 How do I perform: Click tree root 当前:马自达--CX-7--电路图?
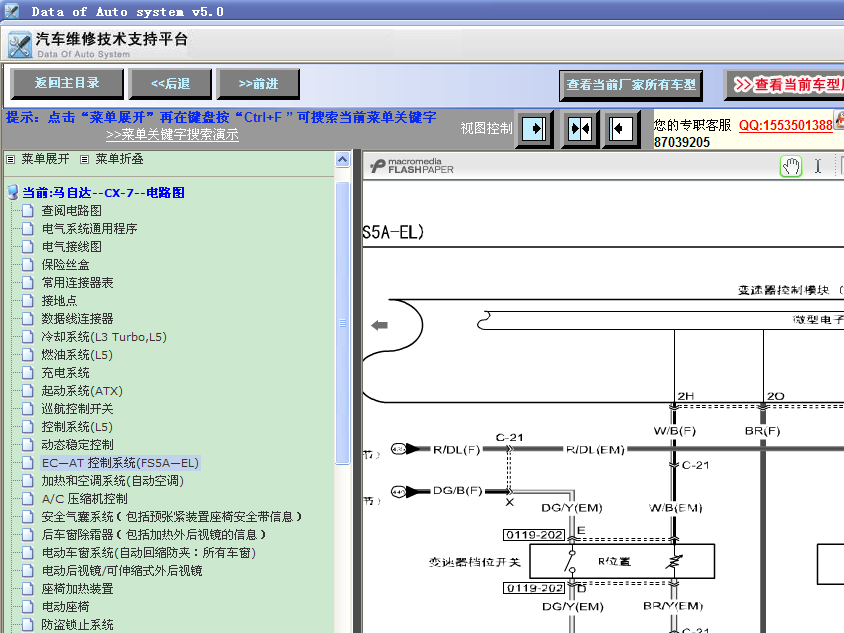(103, 193)
